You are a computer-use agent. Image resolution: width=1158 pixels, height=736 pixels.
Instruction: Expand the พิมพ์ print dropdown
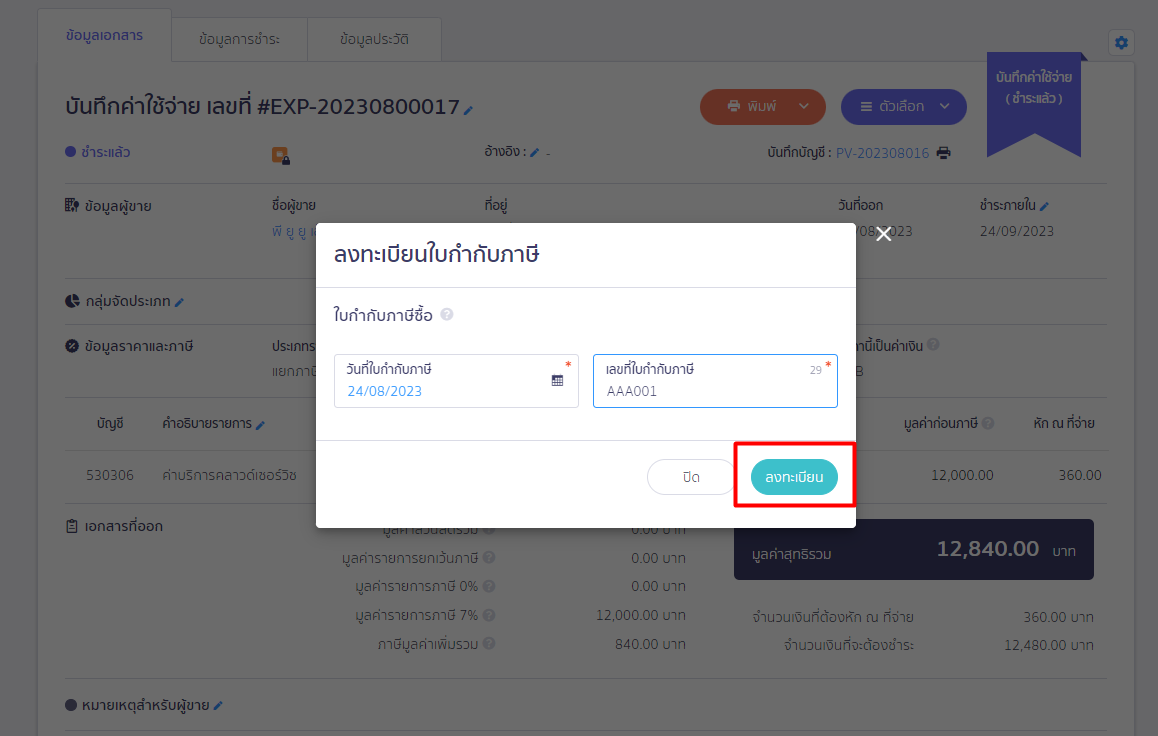coord(804,106)
